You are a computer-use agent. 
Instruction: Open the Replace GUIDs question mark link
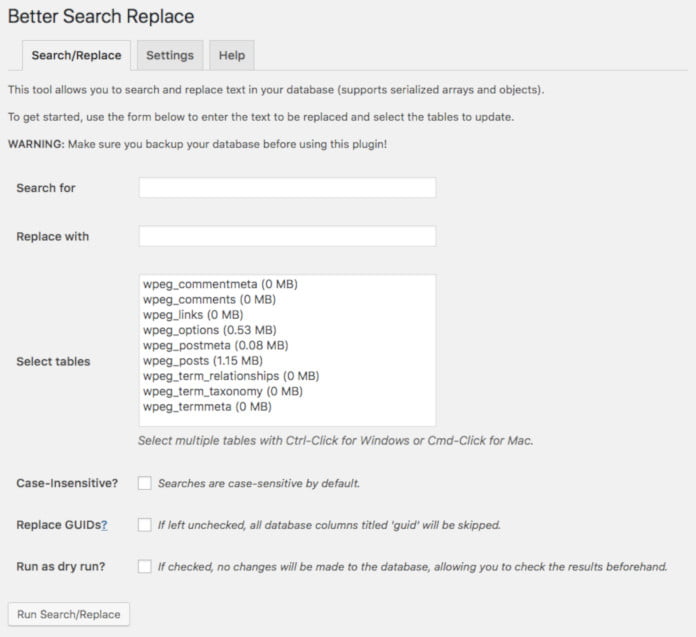104,525
